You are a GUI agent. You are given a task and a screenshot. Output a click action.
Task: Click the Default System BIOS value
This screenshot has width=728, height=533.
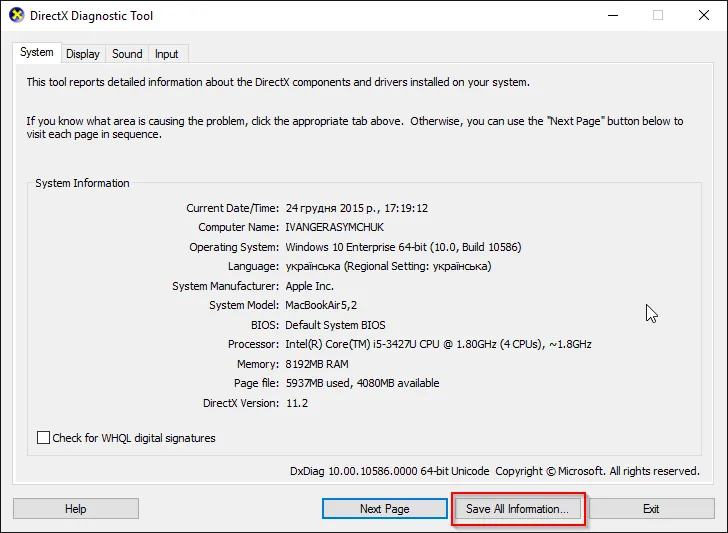[x=335, y=325]
